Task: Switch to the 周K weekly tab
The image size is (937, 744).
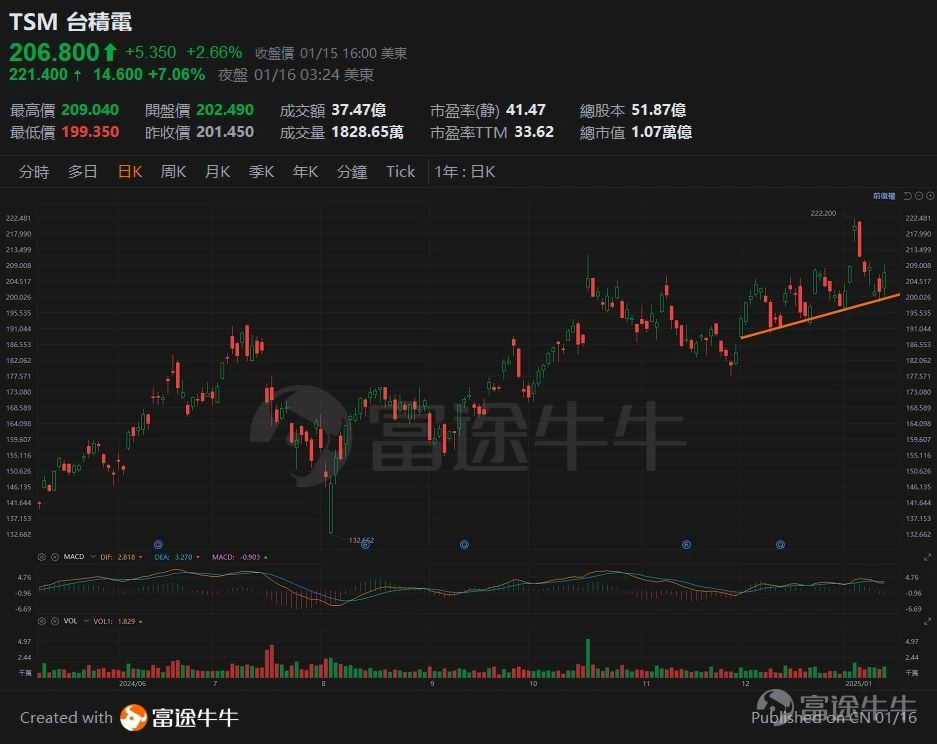Action: 173,172
